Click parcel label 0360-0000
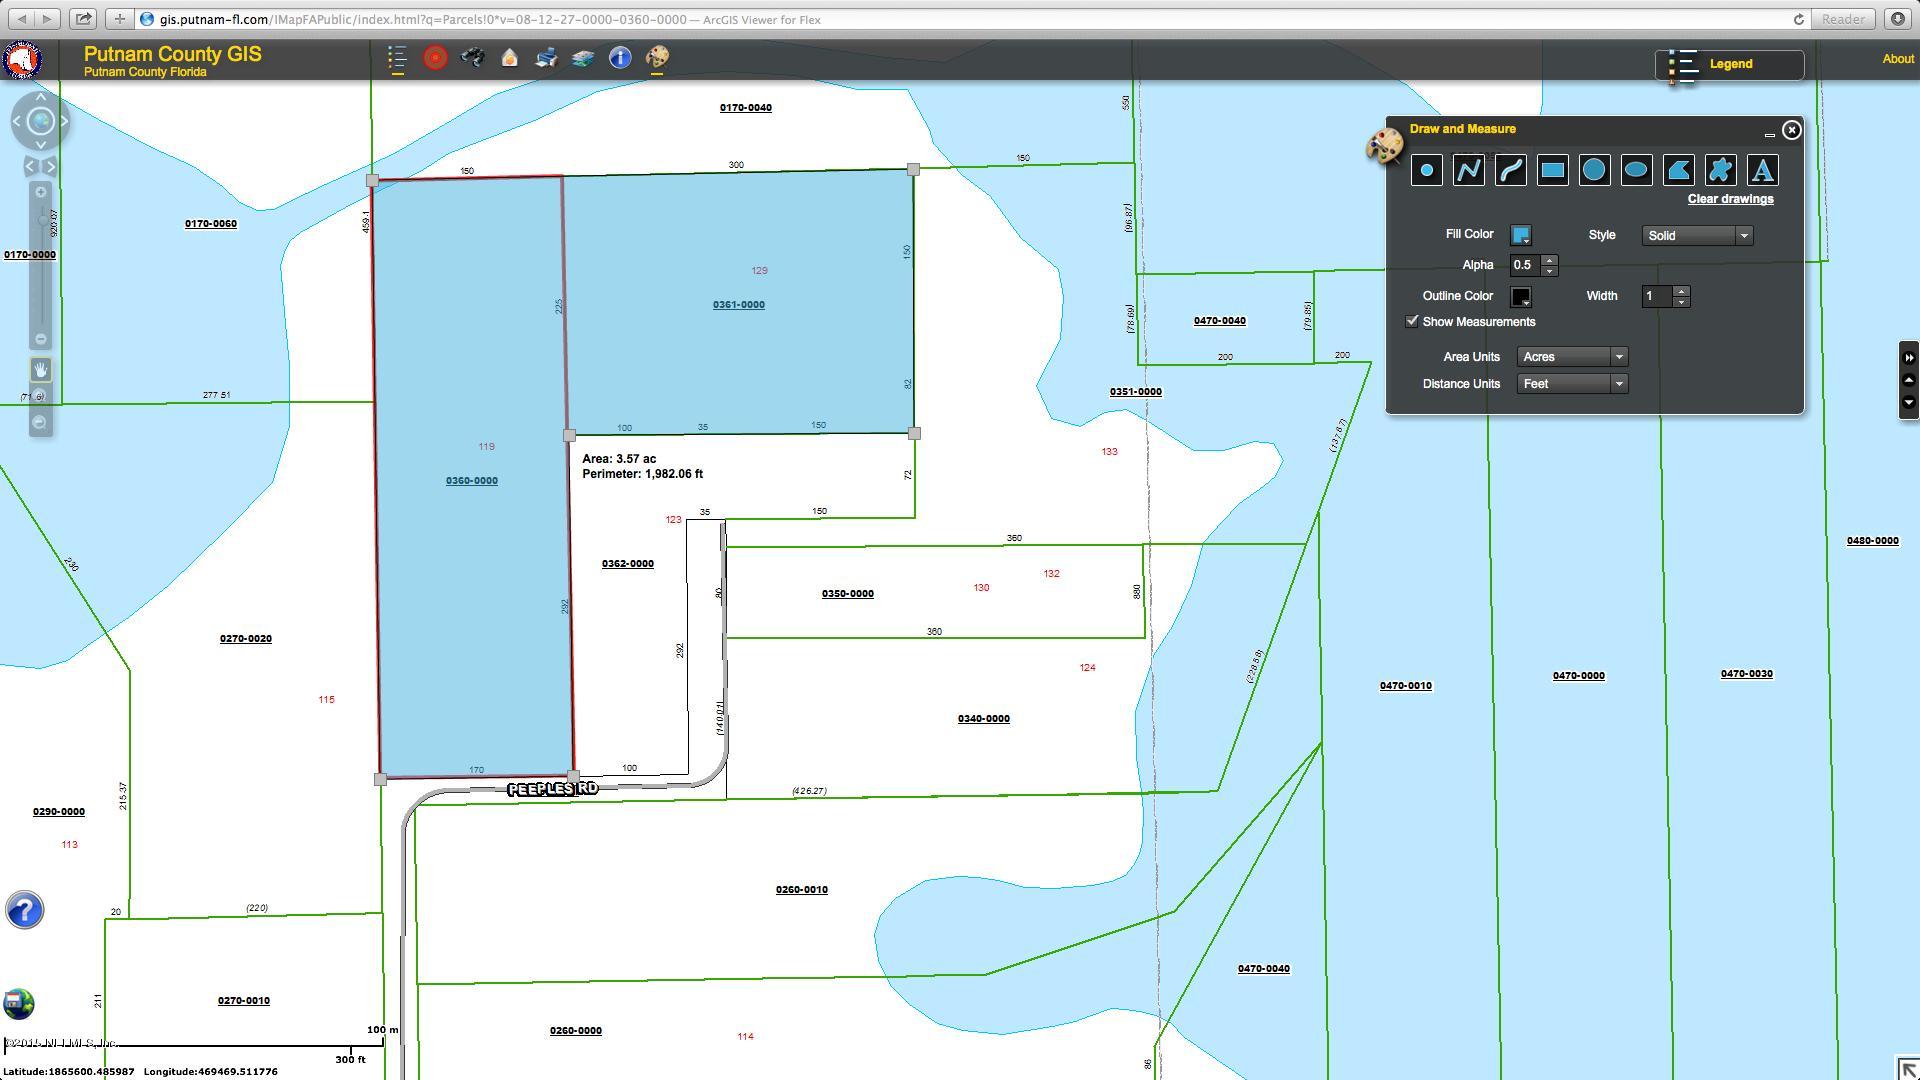 coord(472,481)
